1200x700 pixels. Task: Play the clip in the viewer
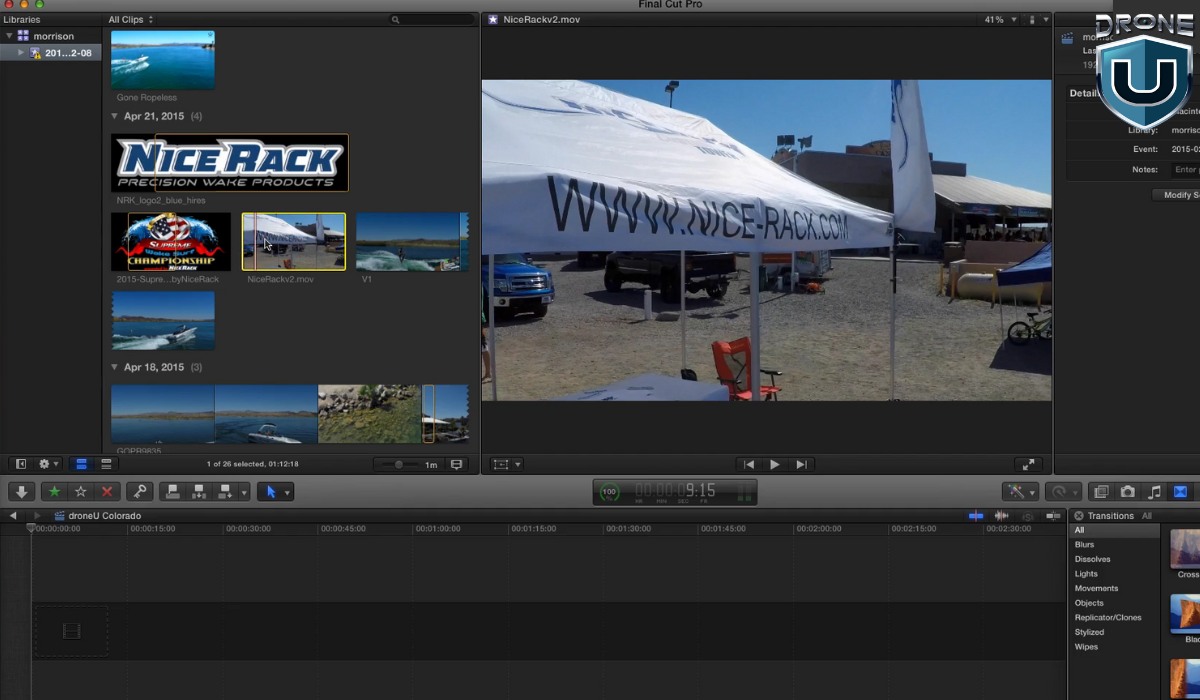click(774, 465)
